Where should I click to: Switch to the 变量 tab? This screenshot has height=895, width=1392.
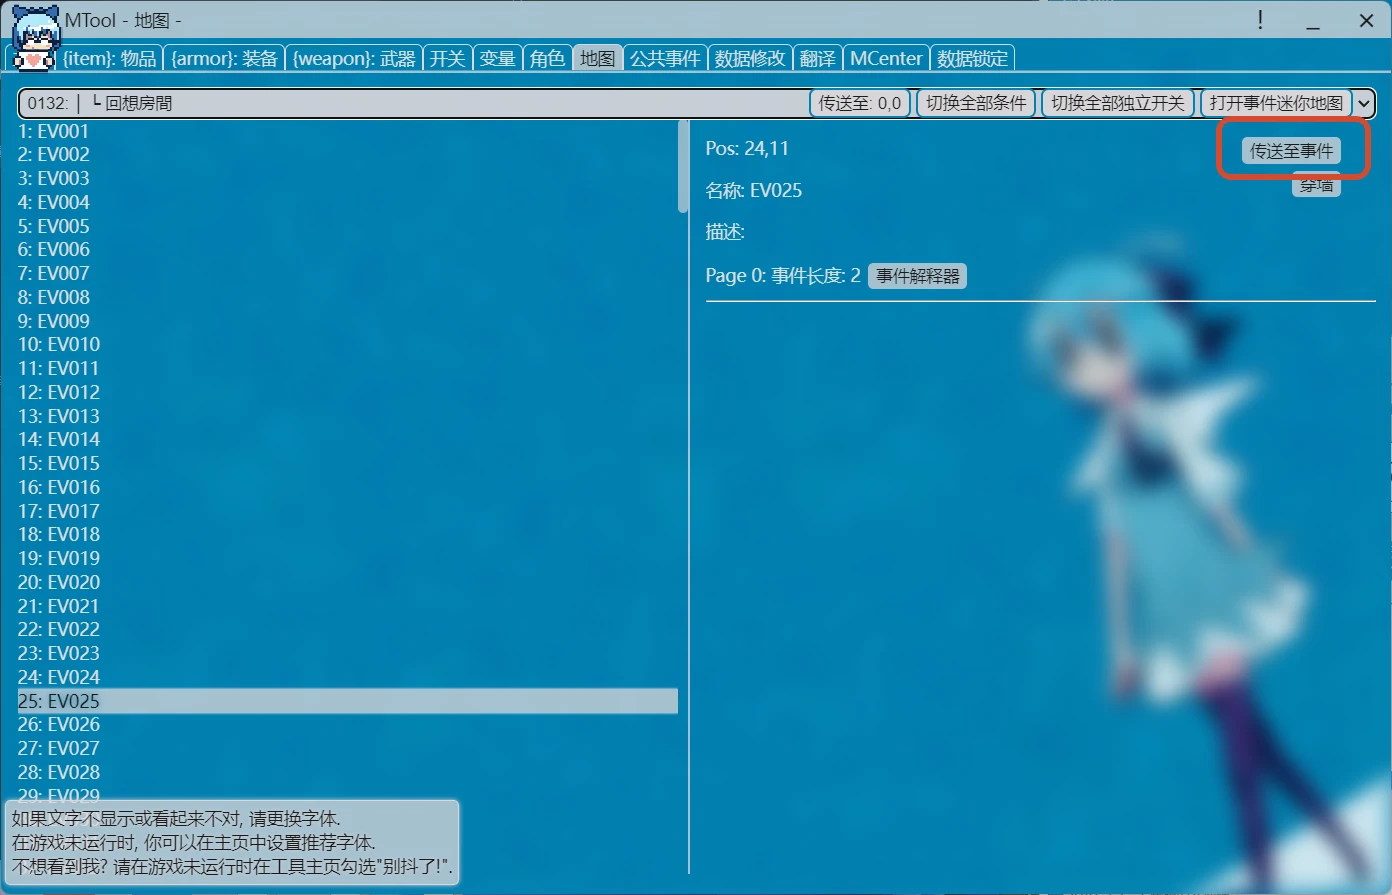(497, 59)
